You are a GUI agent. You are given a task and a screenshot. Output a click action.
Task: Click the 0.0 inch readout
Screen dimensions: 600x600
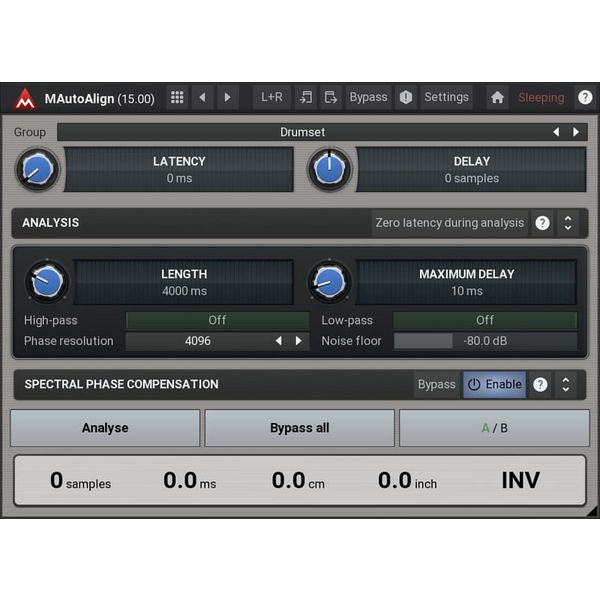coord(407,481)
